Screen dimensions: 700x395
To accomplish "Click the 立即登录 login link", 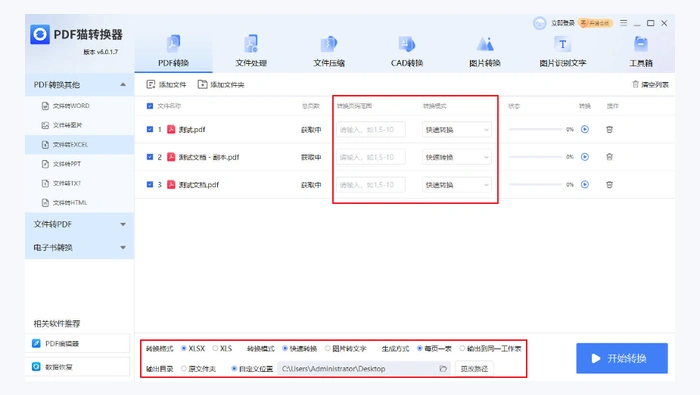I will pos(562,23).
